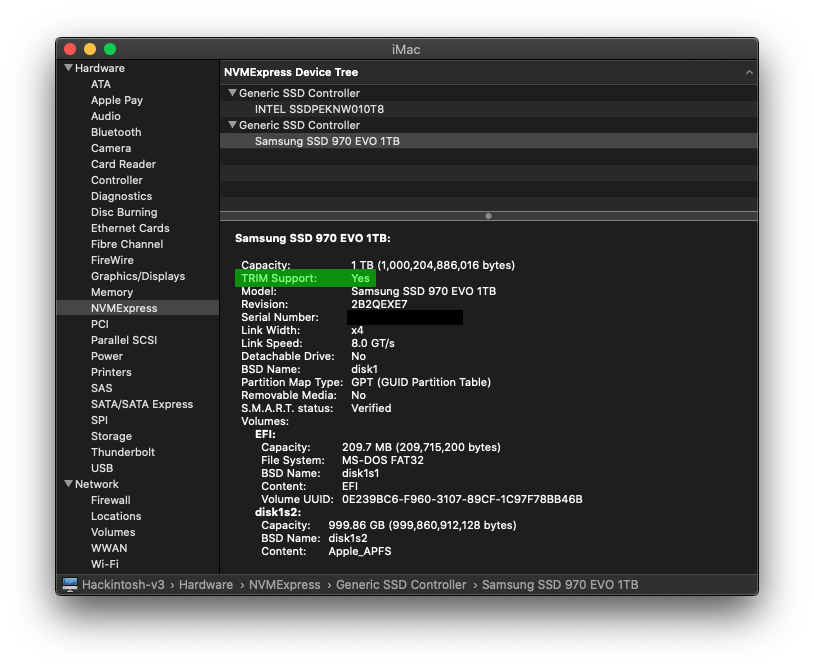Select Firewall under Network
Screen dimensions: 814x669
click(x=111, y=500)
